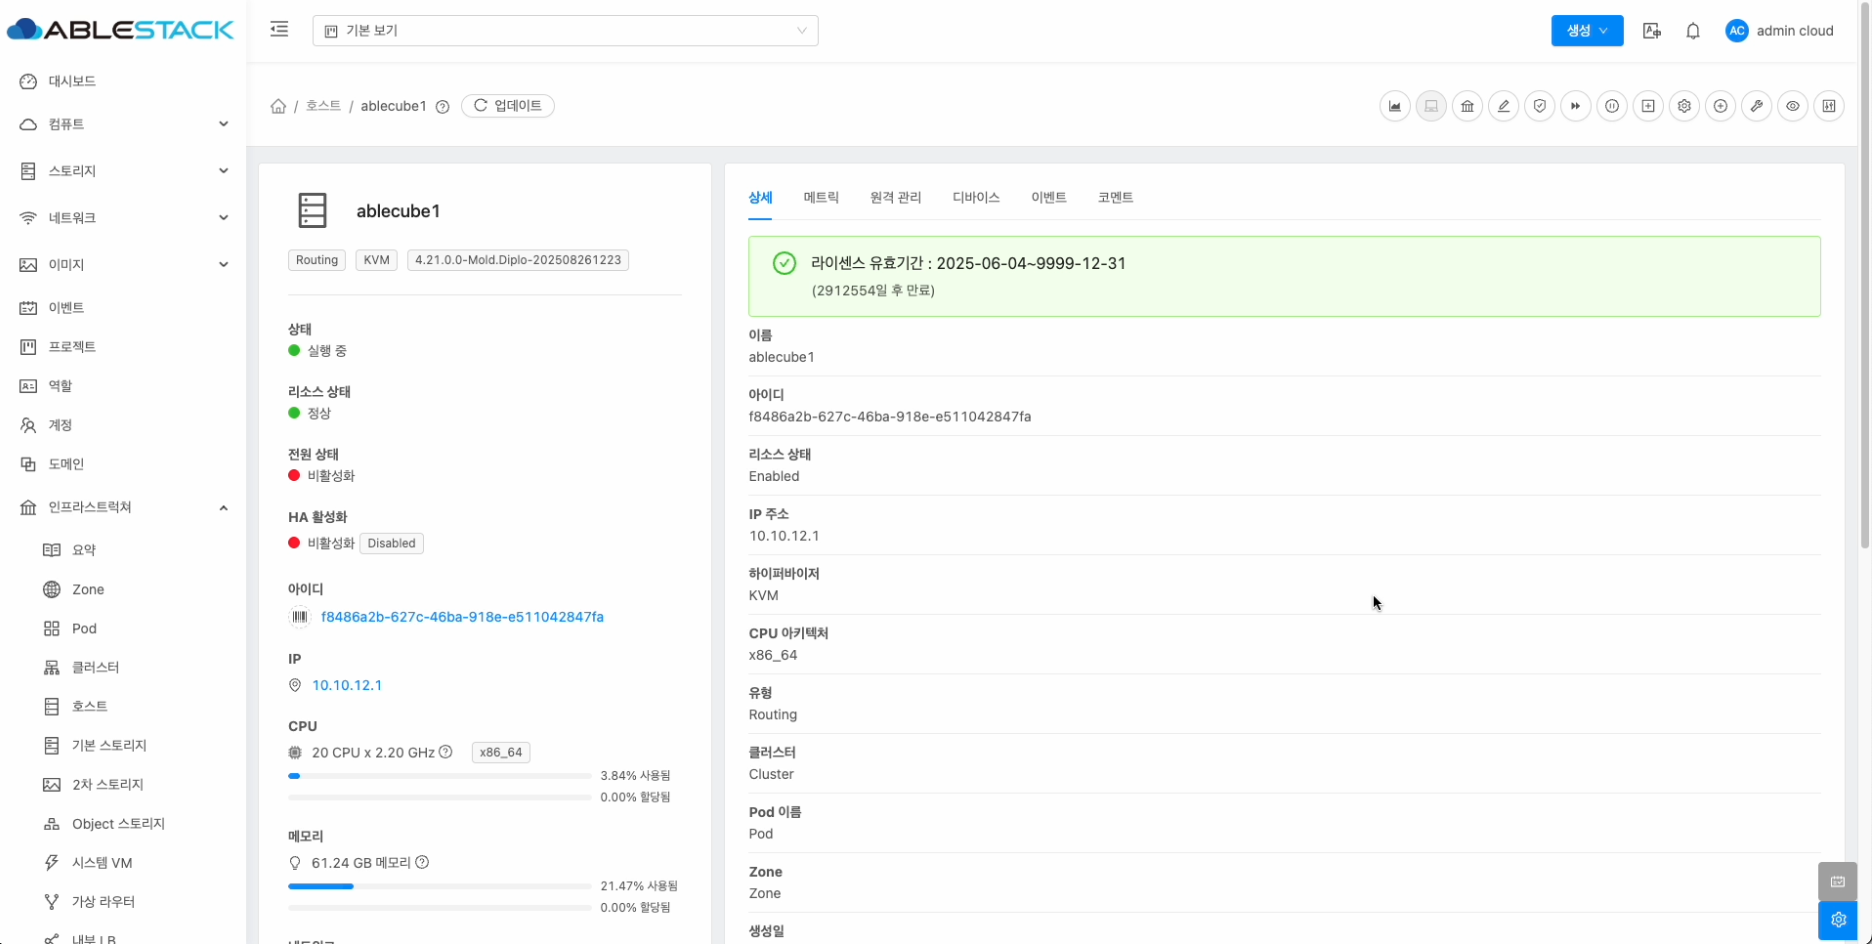This screenshot has height=944, width=1872.
Task: Click the area chart icon in host toolbar
Action: 1395,106
